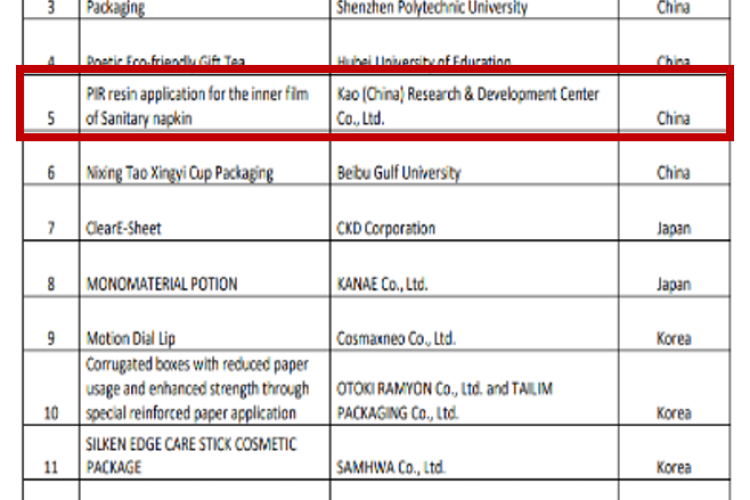The width and height of the screenshot is (750, 500).
Task: Click 'Korea' in the Cosmaxneo row
Action: (674, 323)
